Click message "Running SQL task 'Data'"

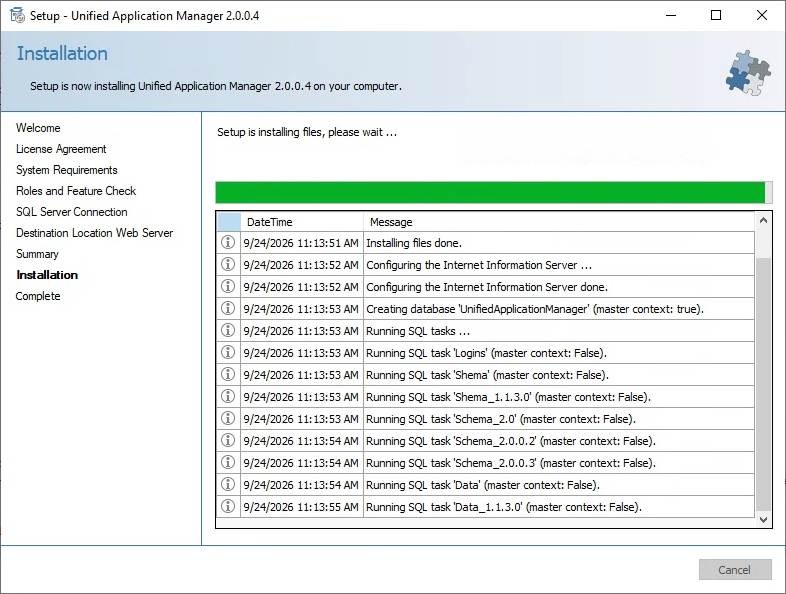click(483, 485)
